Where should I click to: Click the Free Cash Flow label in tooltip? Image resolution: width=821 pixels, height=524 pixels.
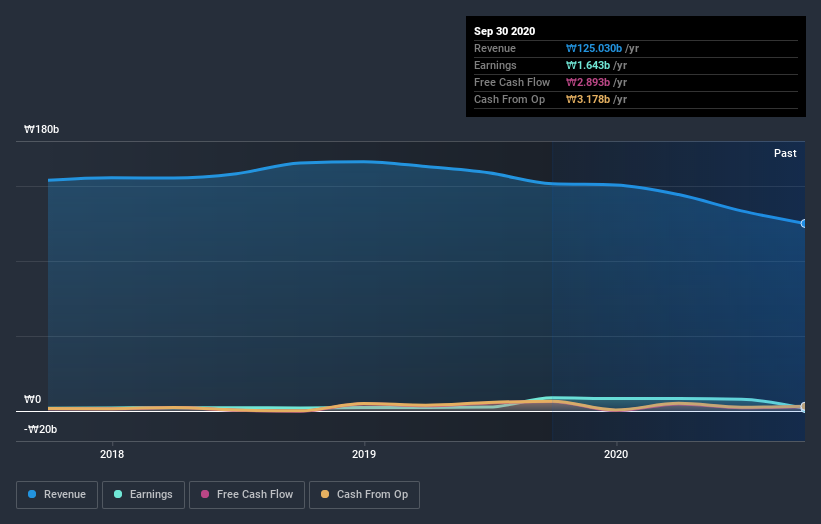coord(512,82)
